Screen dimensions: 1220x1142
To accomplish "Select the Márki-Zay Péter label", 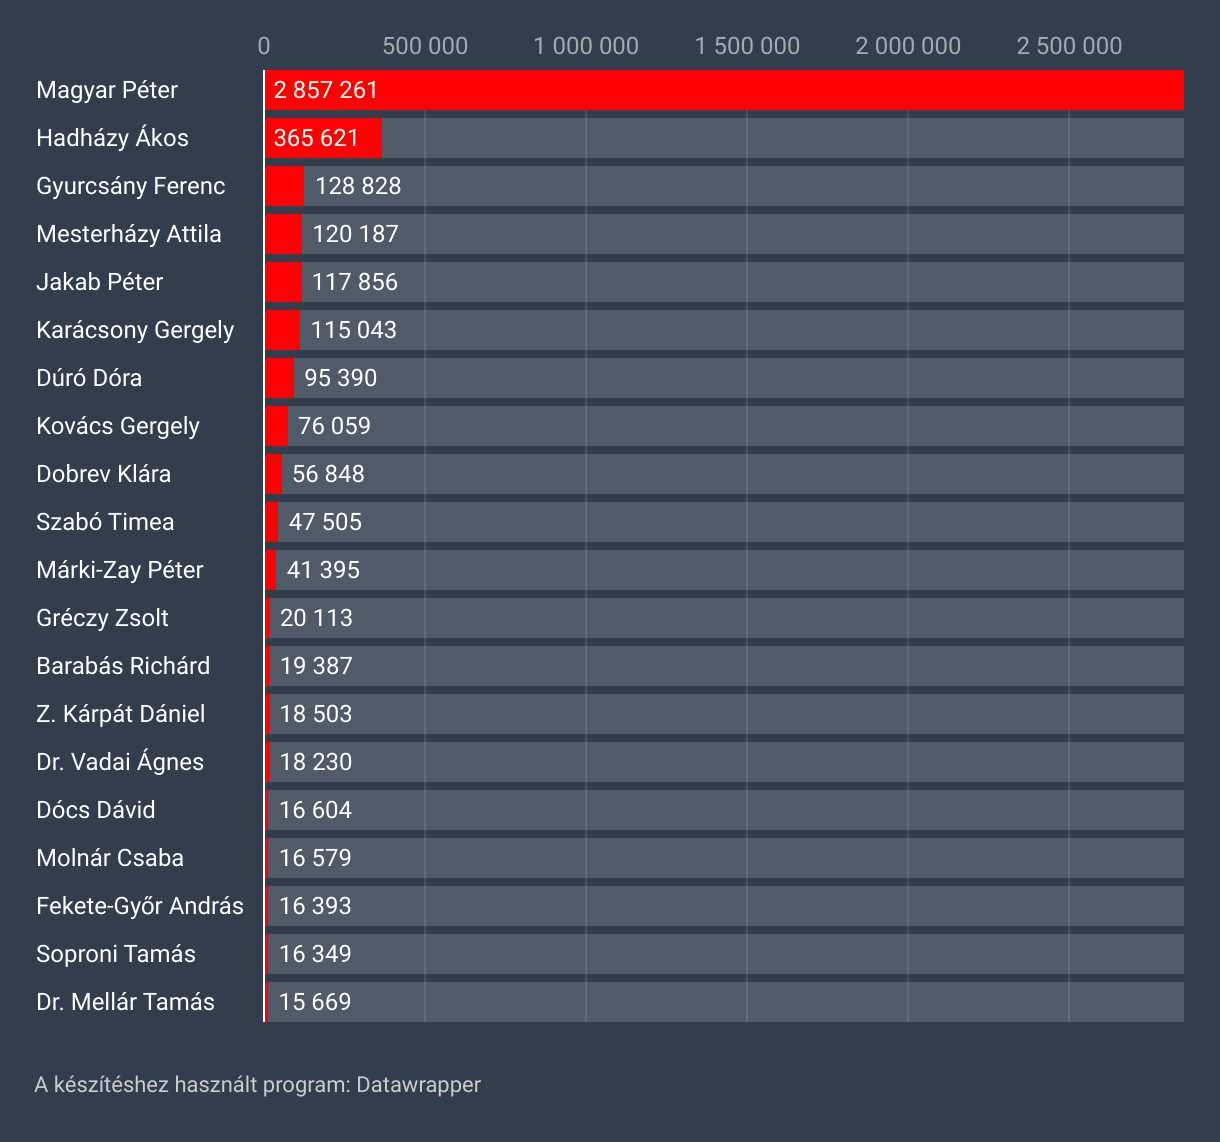I will (x=120, y=570).
